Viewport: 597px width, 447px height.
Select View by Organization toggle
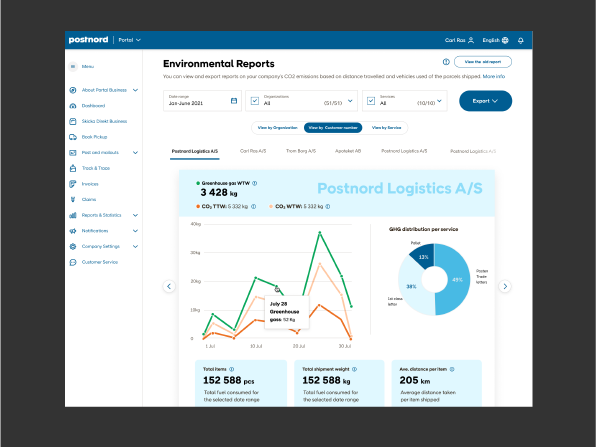pos(278,128)
